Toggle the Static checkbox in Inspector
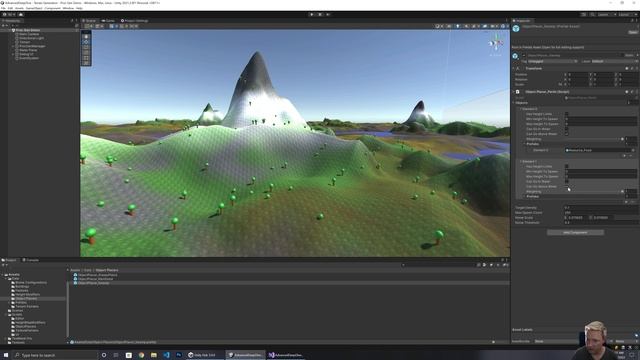Viewport: 640px width, 360px height. click(623, 55)
